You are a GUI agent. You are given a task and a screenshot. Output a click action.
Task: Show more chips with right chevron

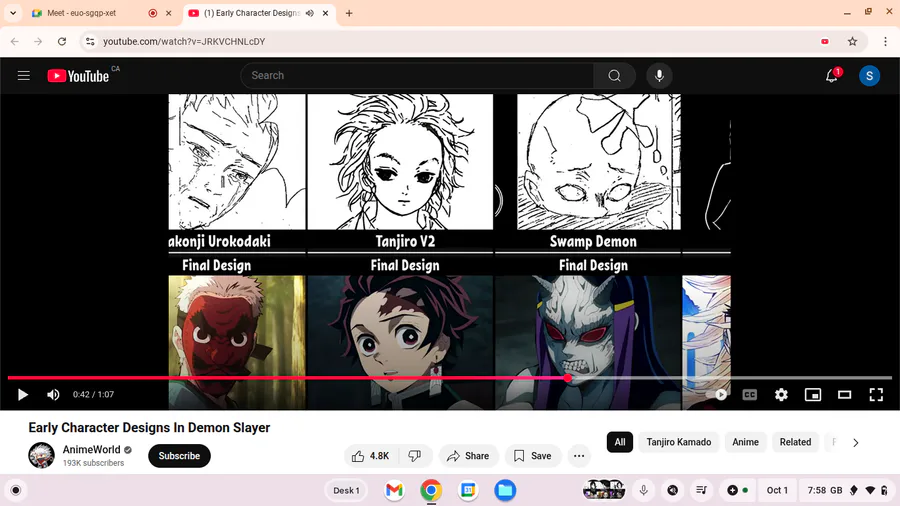855,442
